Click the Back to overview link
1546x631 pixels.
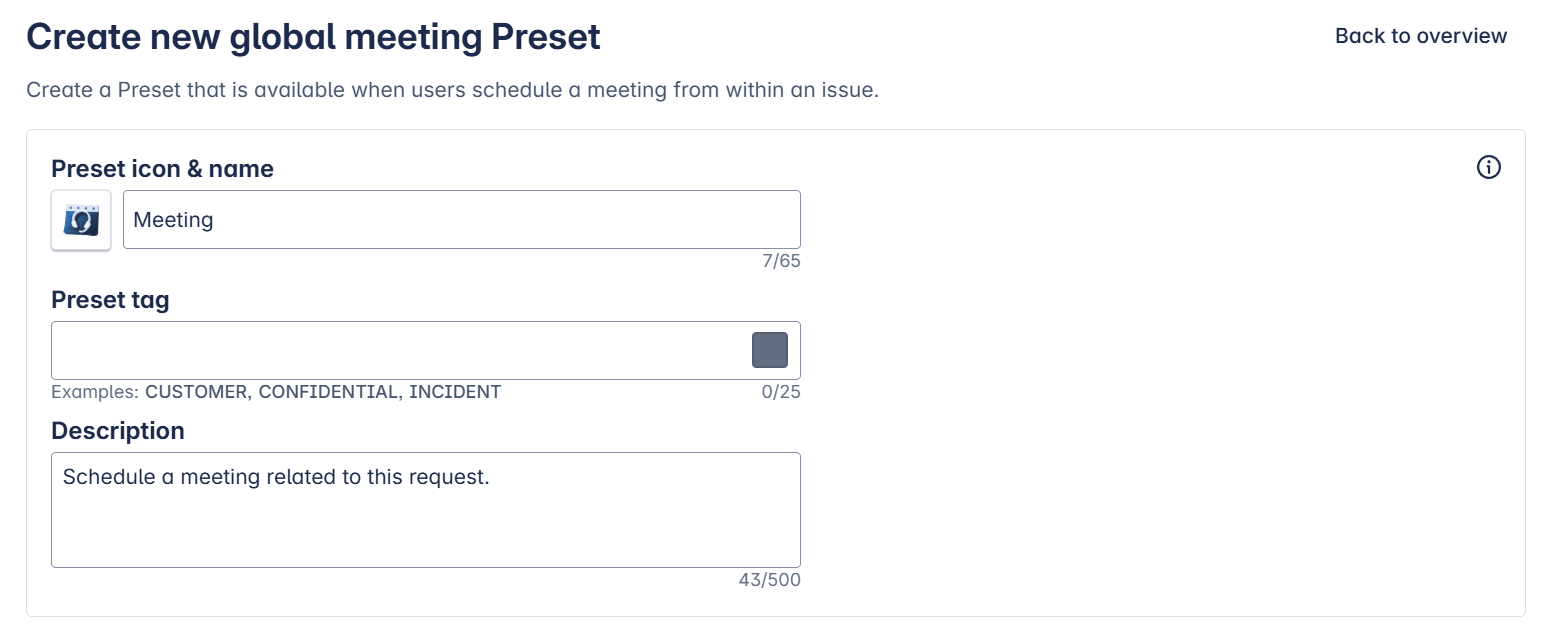click(x=1420, y=36)
